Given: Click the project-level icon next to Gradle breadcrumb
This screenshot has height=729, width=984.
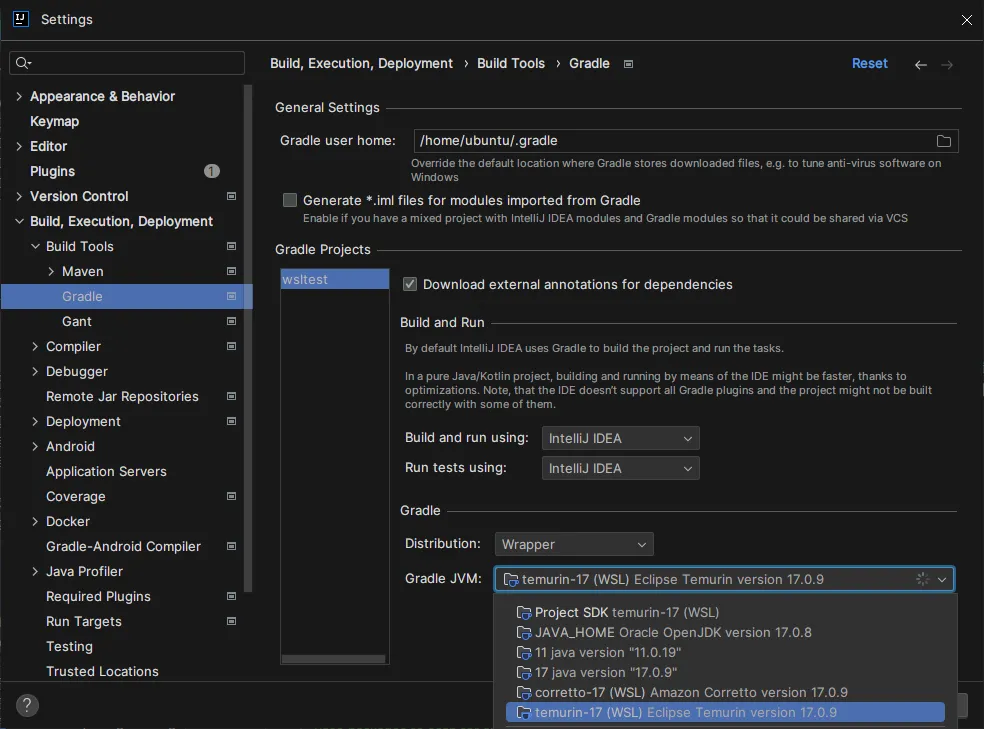Looking at the screenshot, I should pyautogui.click(x=628, y=64).
